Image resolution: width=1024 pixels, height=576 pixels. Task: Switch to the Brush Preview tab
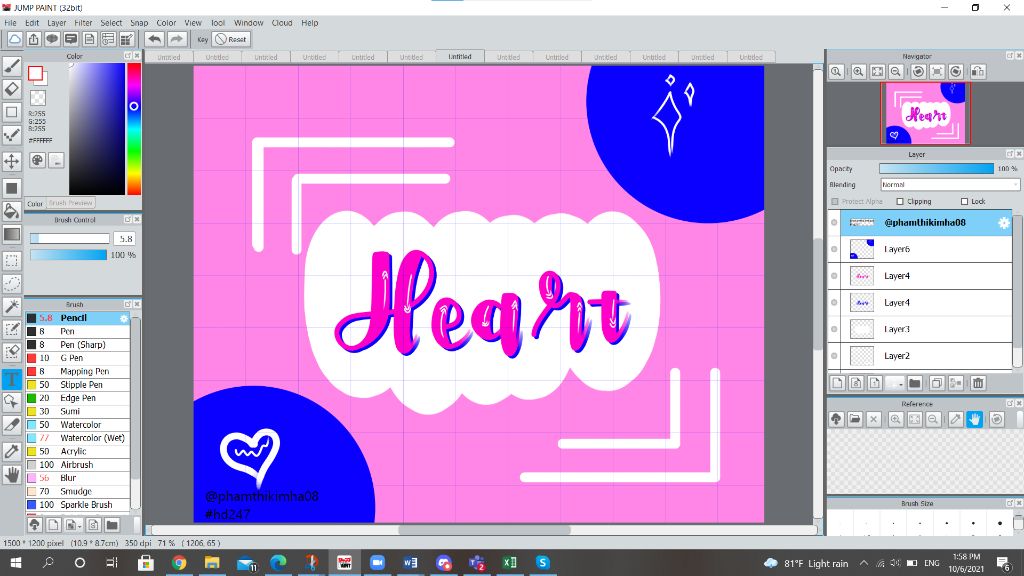71,203
